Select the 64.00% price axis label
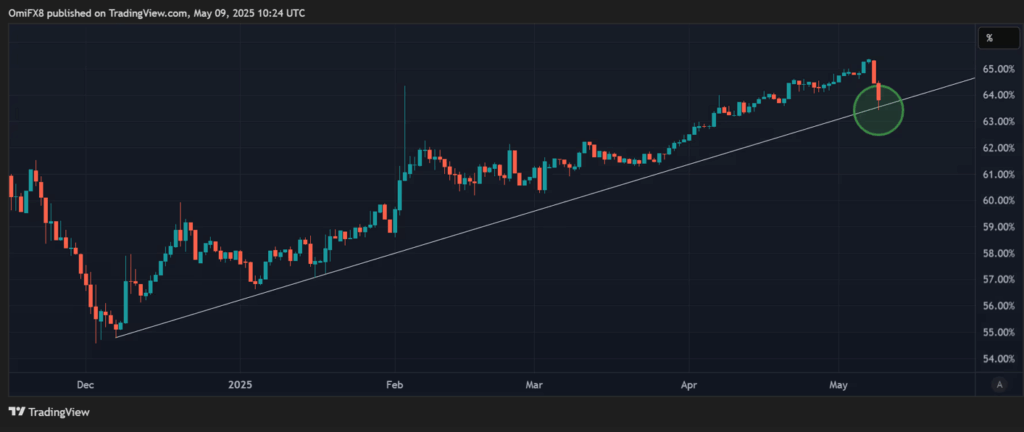The width and height of the screenshot is (1024, 432). coord(999,95)
